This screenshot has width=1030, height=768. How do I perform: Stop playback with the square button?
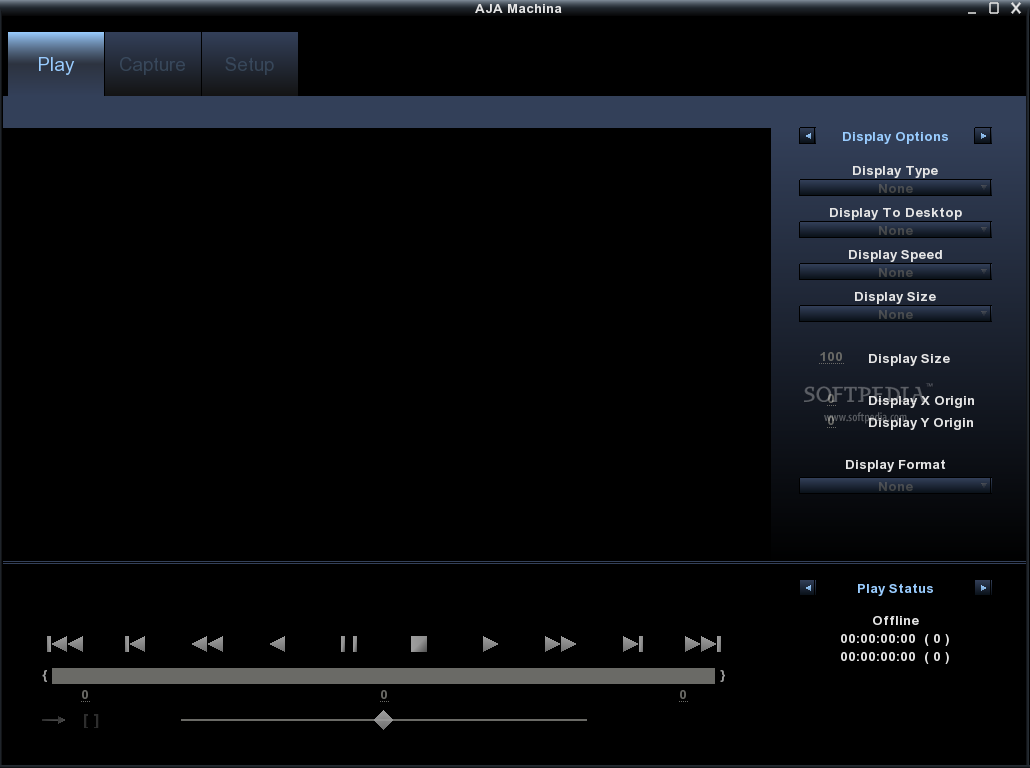click(x=419, y=644)
